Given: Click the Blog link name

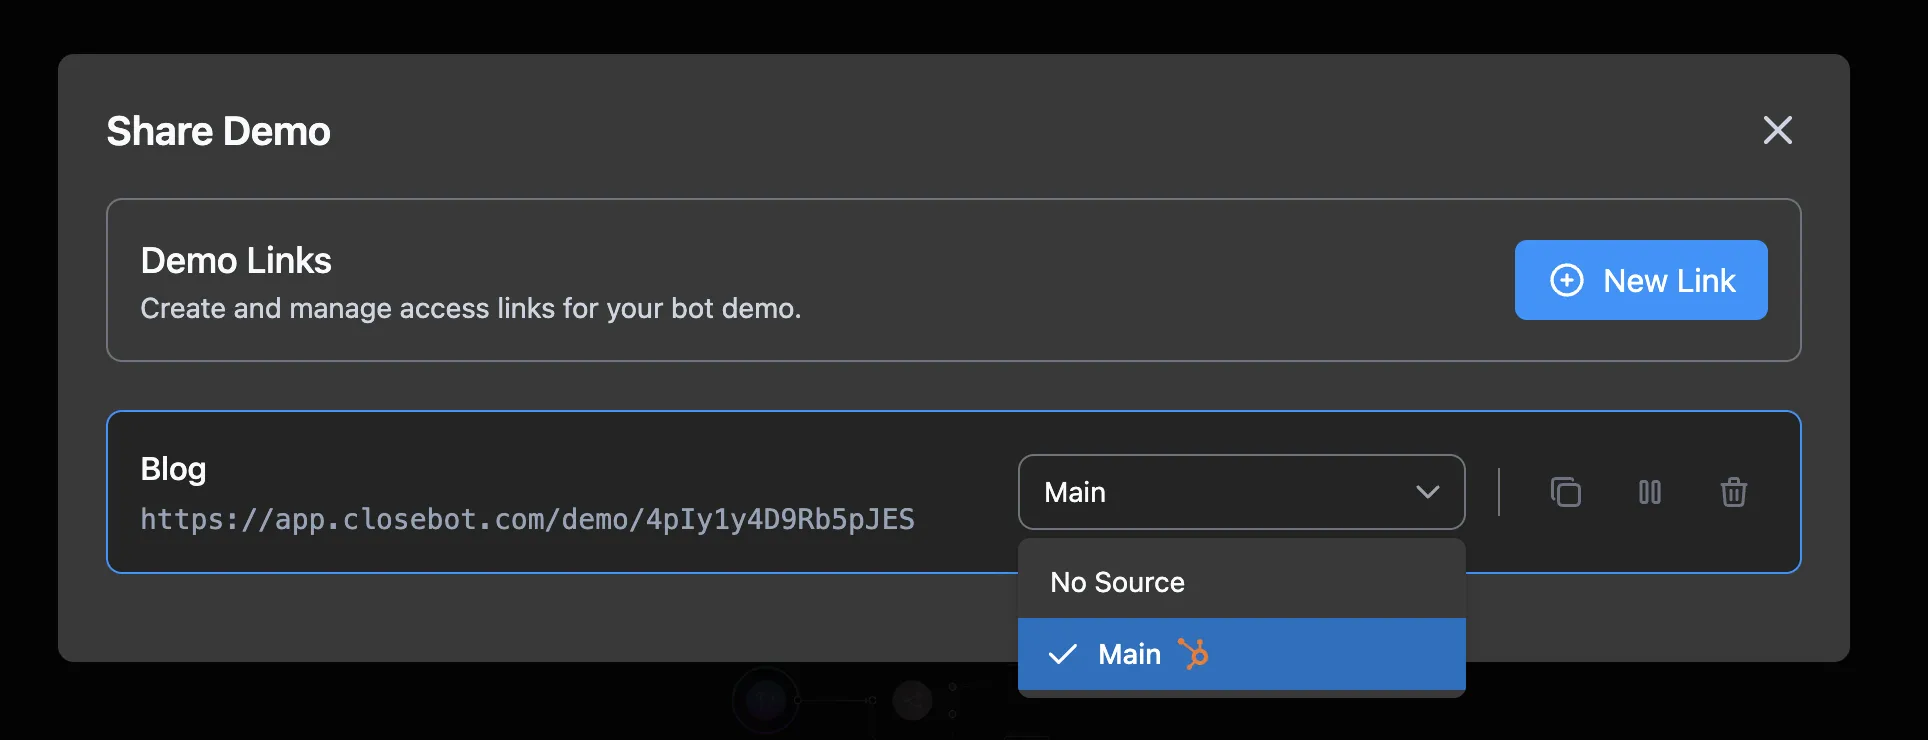Looking at the screenshot, I should (173, 469).
